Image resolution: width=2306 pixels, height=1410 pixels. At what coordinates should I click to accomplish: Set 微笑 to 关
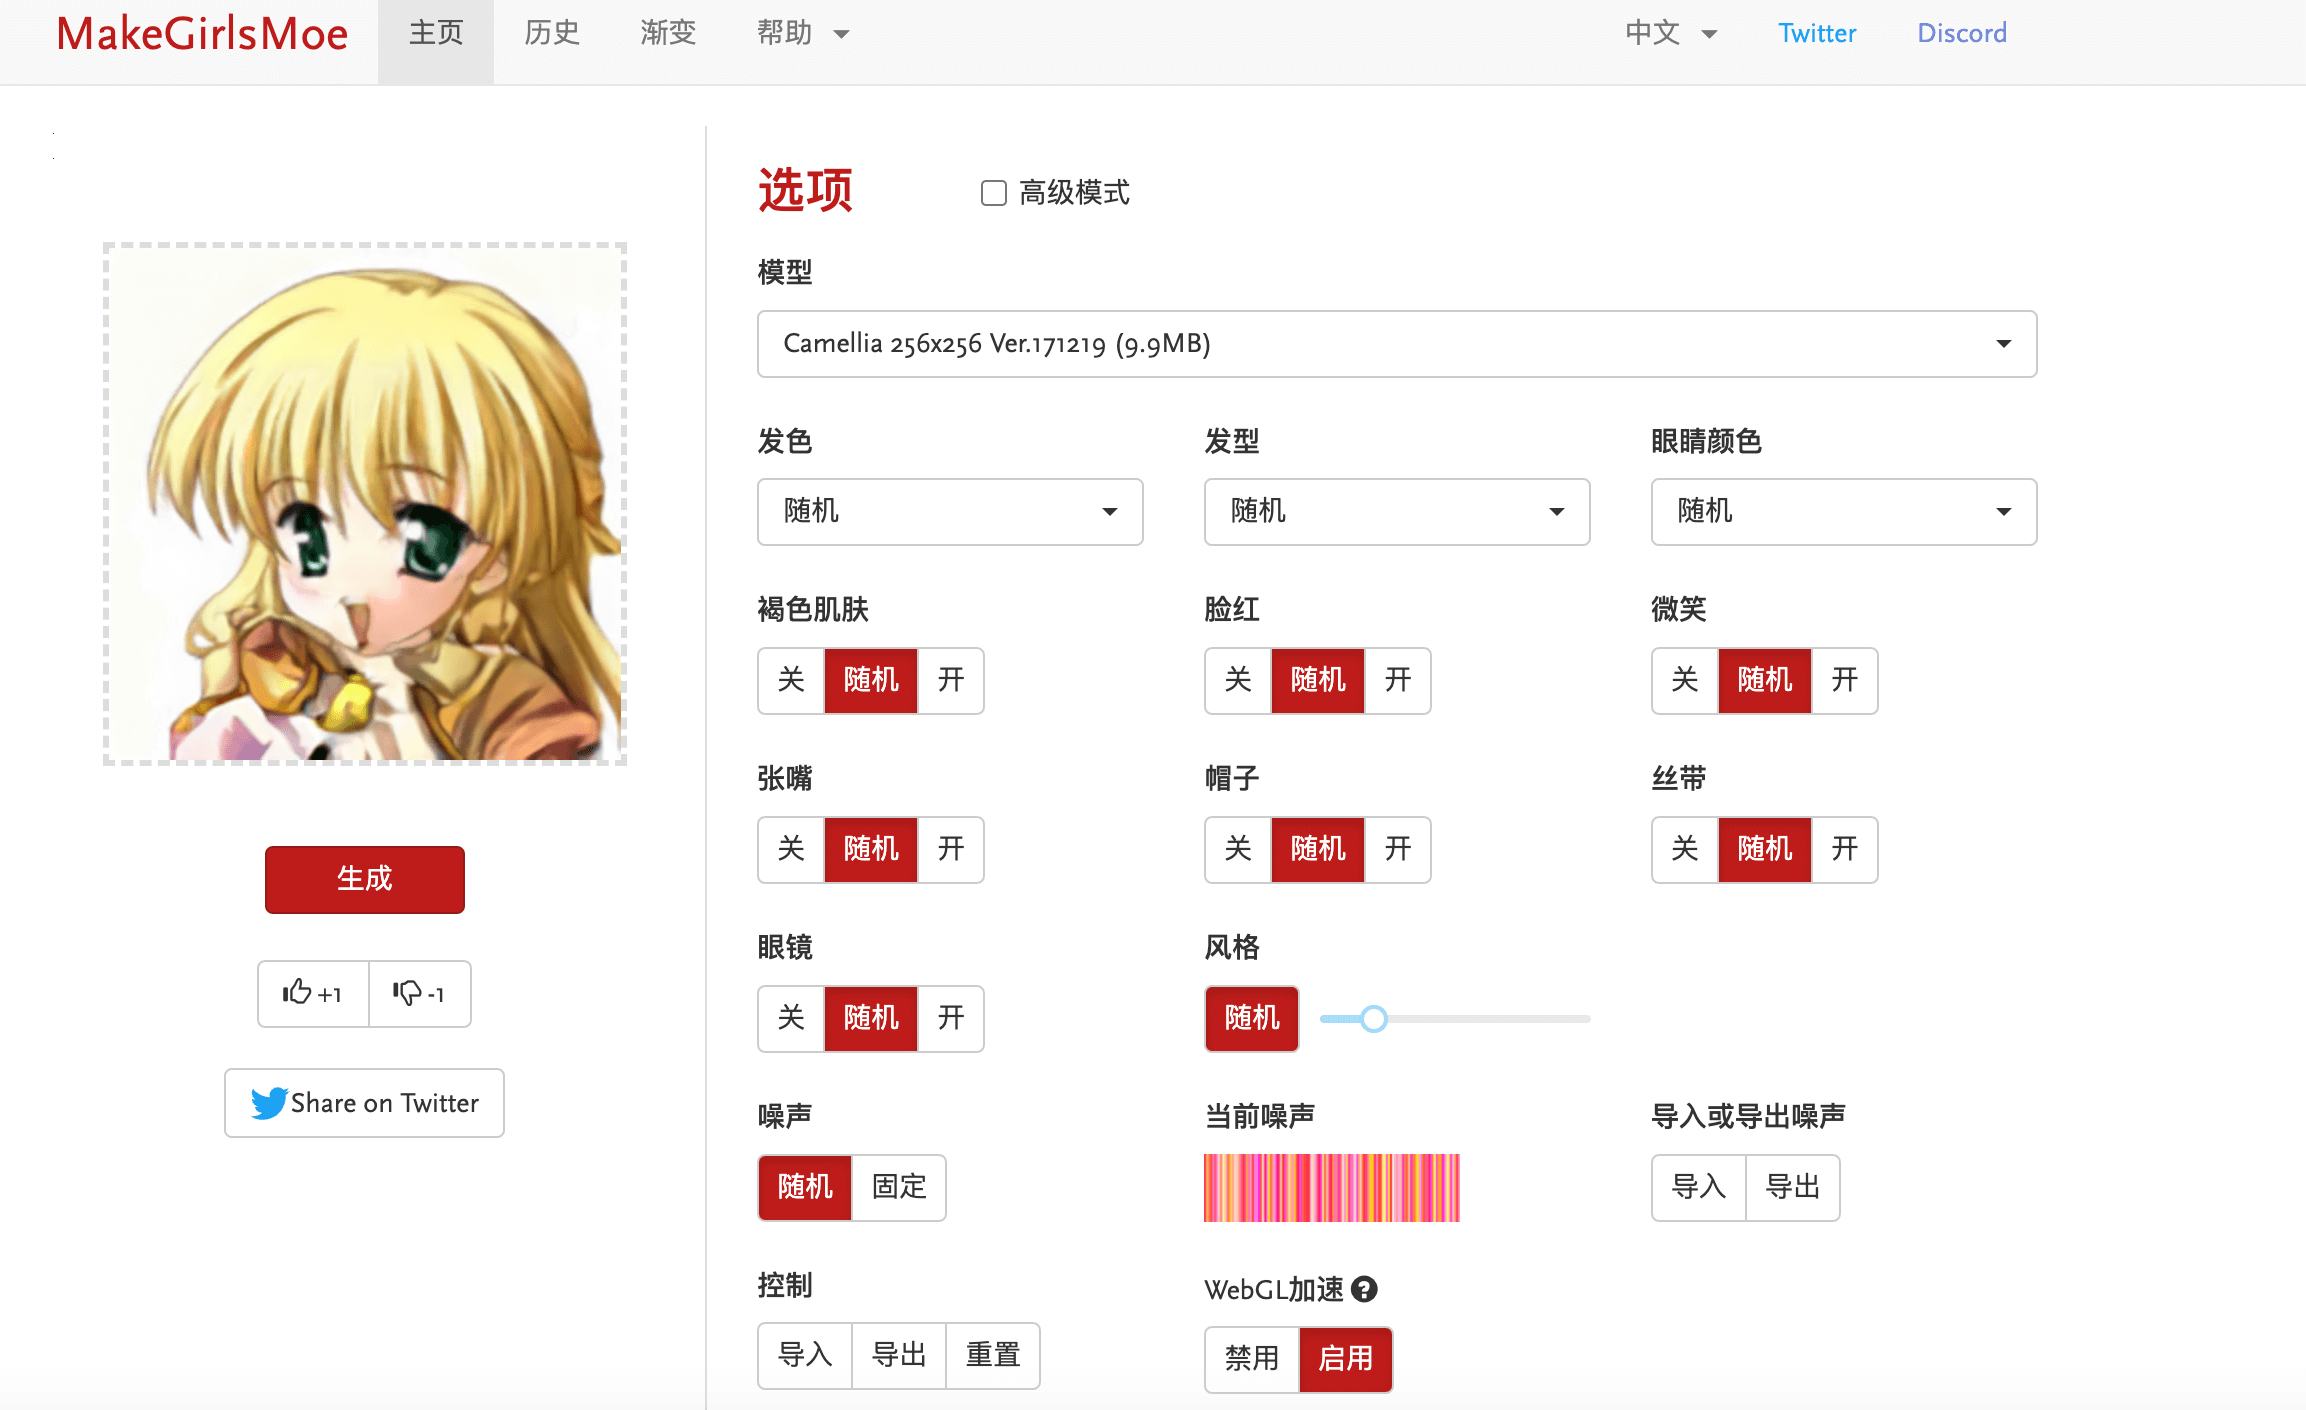(x=1685, y=681)
